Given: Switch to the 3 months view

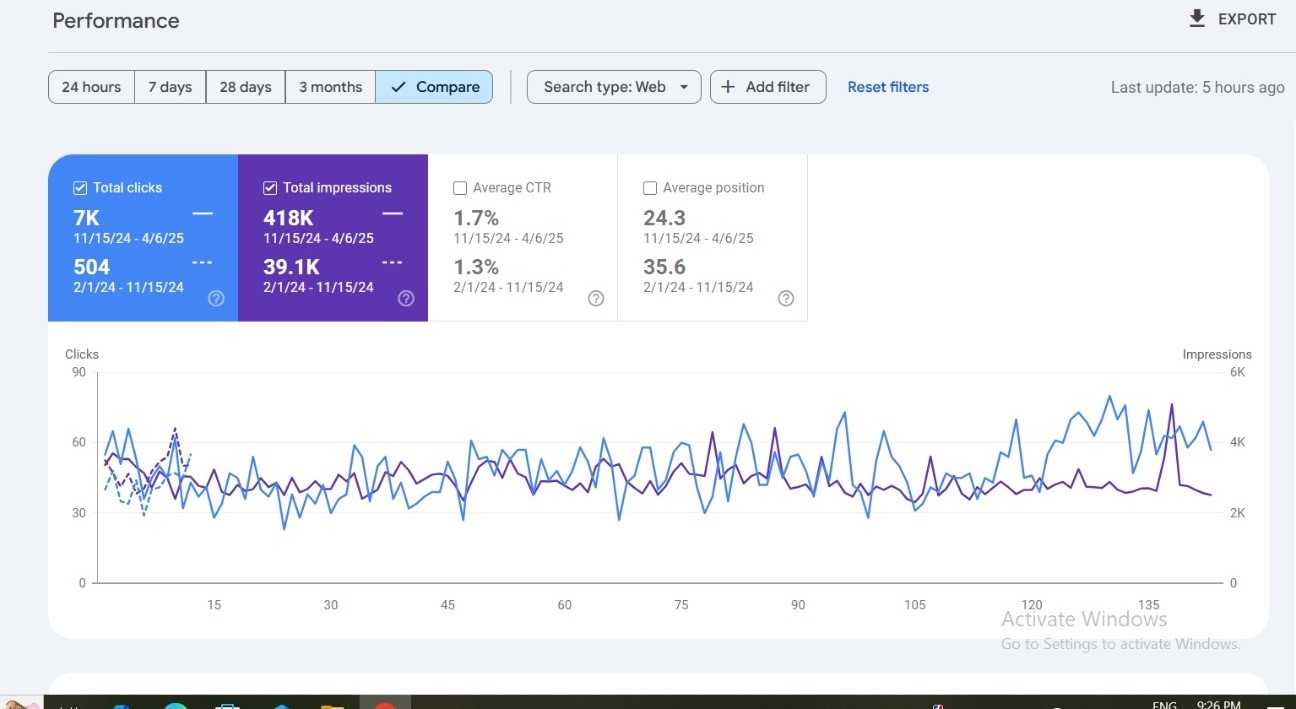Looking at the screenshot, I should (330, 87).
